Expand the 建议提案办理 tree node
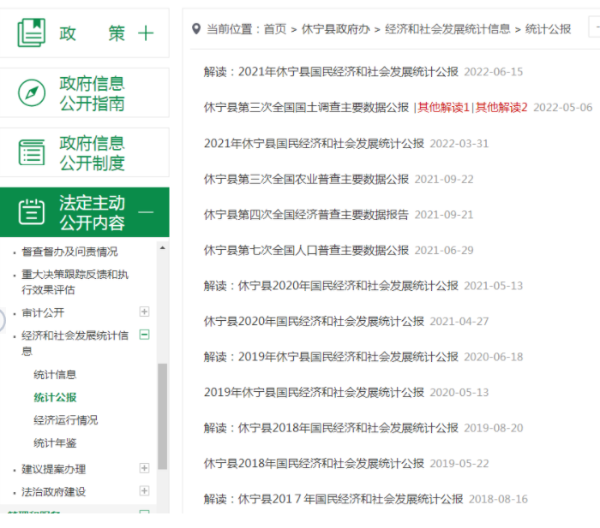600x528 pixels. tap(145, 468)
